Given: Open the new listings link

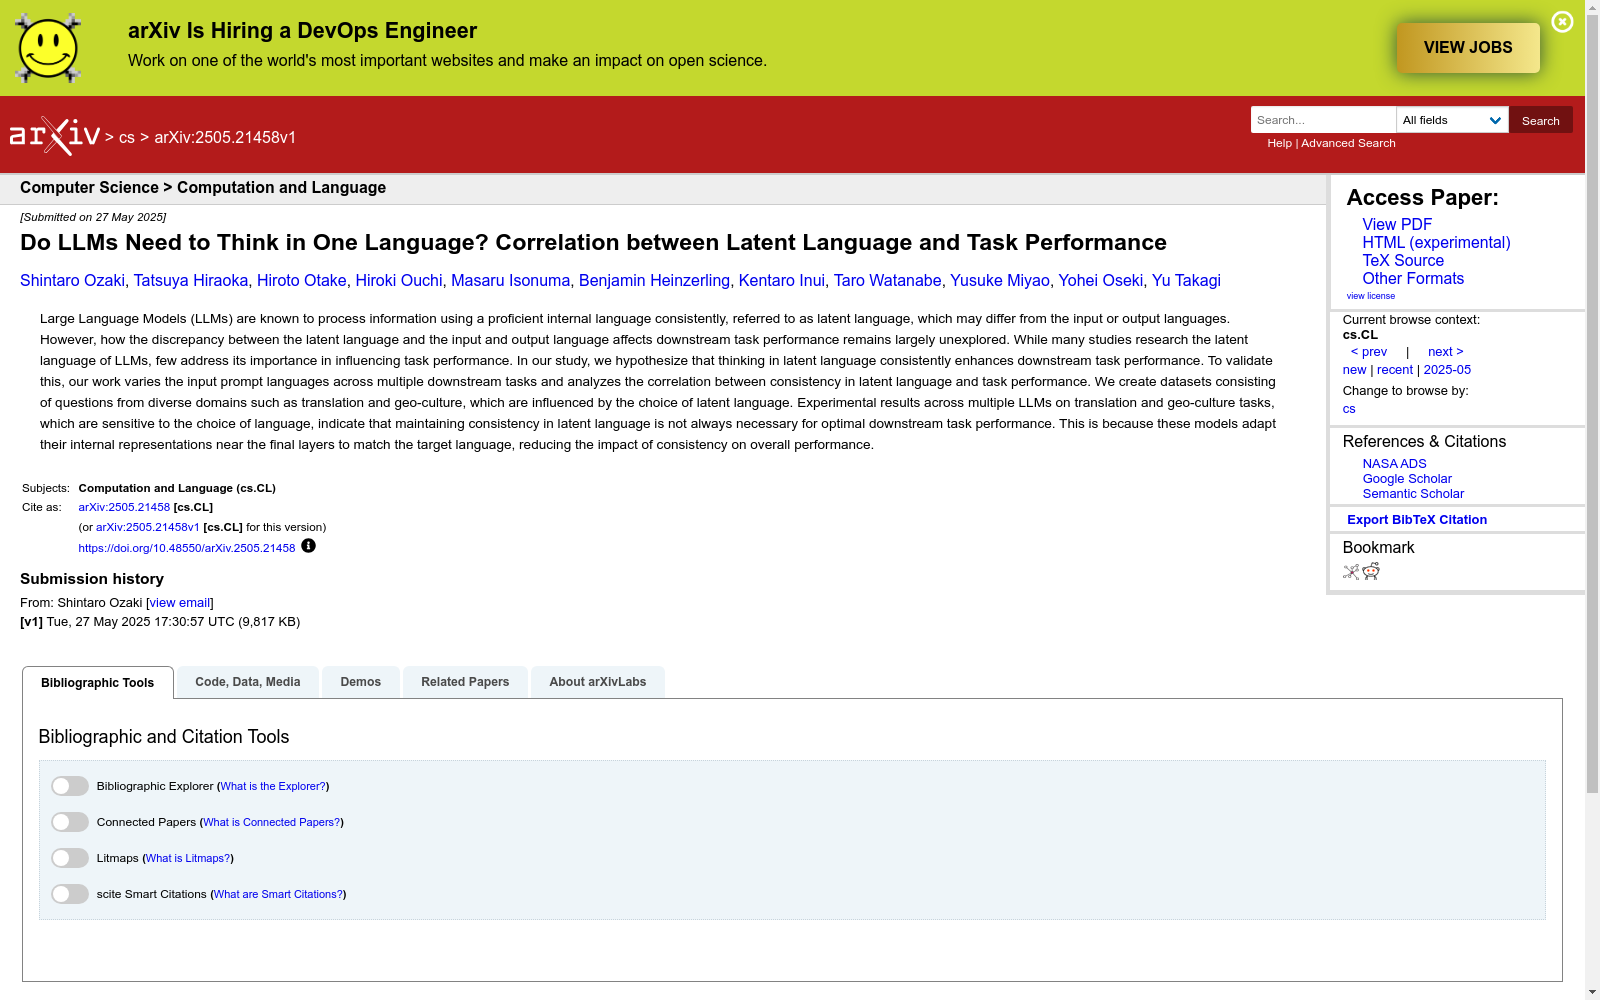Looking at the screenshot, I should [x=1354, y=370].
